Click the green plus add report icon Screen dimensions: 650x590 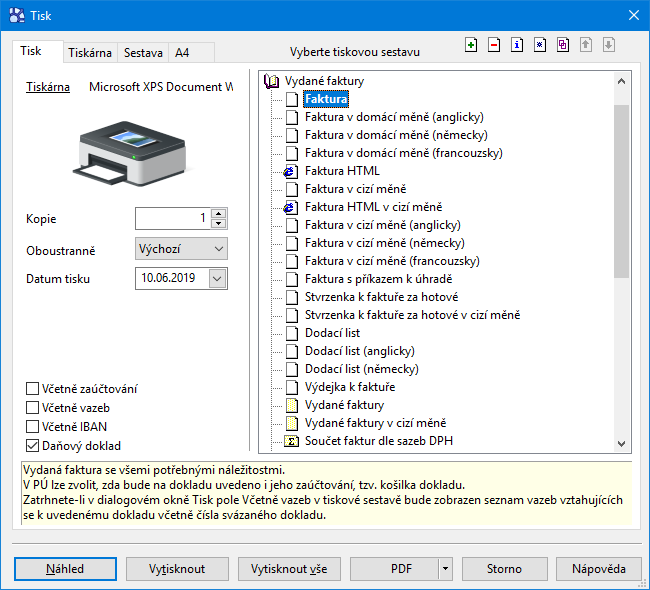pyautogui.click(x=471, y=45)
